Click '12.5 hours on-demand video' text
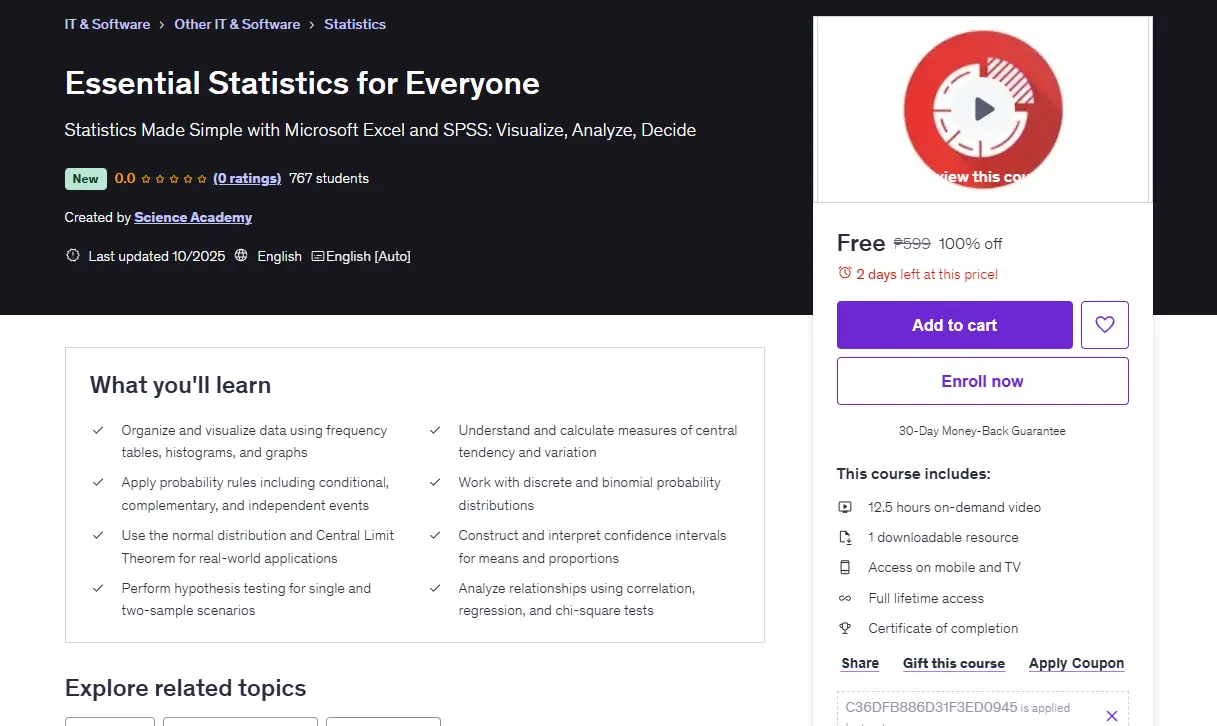 click(x=954, y=507)
